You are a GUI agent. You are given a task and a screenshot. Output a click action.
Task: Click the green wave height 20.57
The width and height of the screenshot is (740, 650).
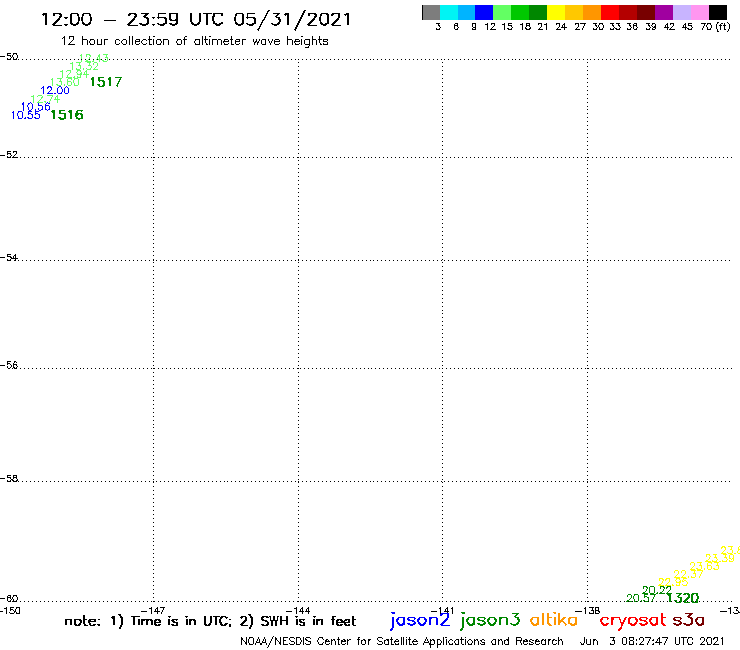[641, 598]
